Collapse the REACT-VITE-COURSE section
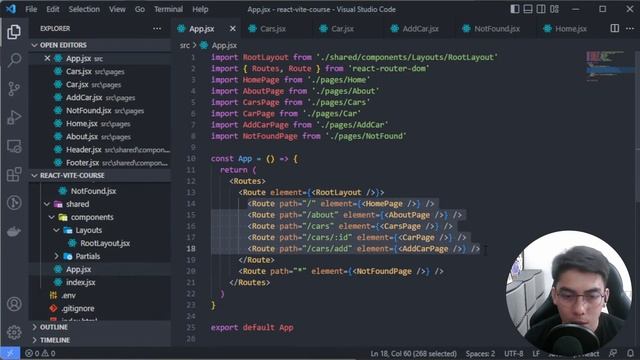The height and width of the screenshot is (360, 640). click(100, 176)
